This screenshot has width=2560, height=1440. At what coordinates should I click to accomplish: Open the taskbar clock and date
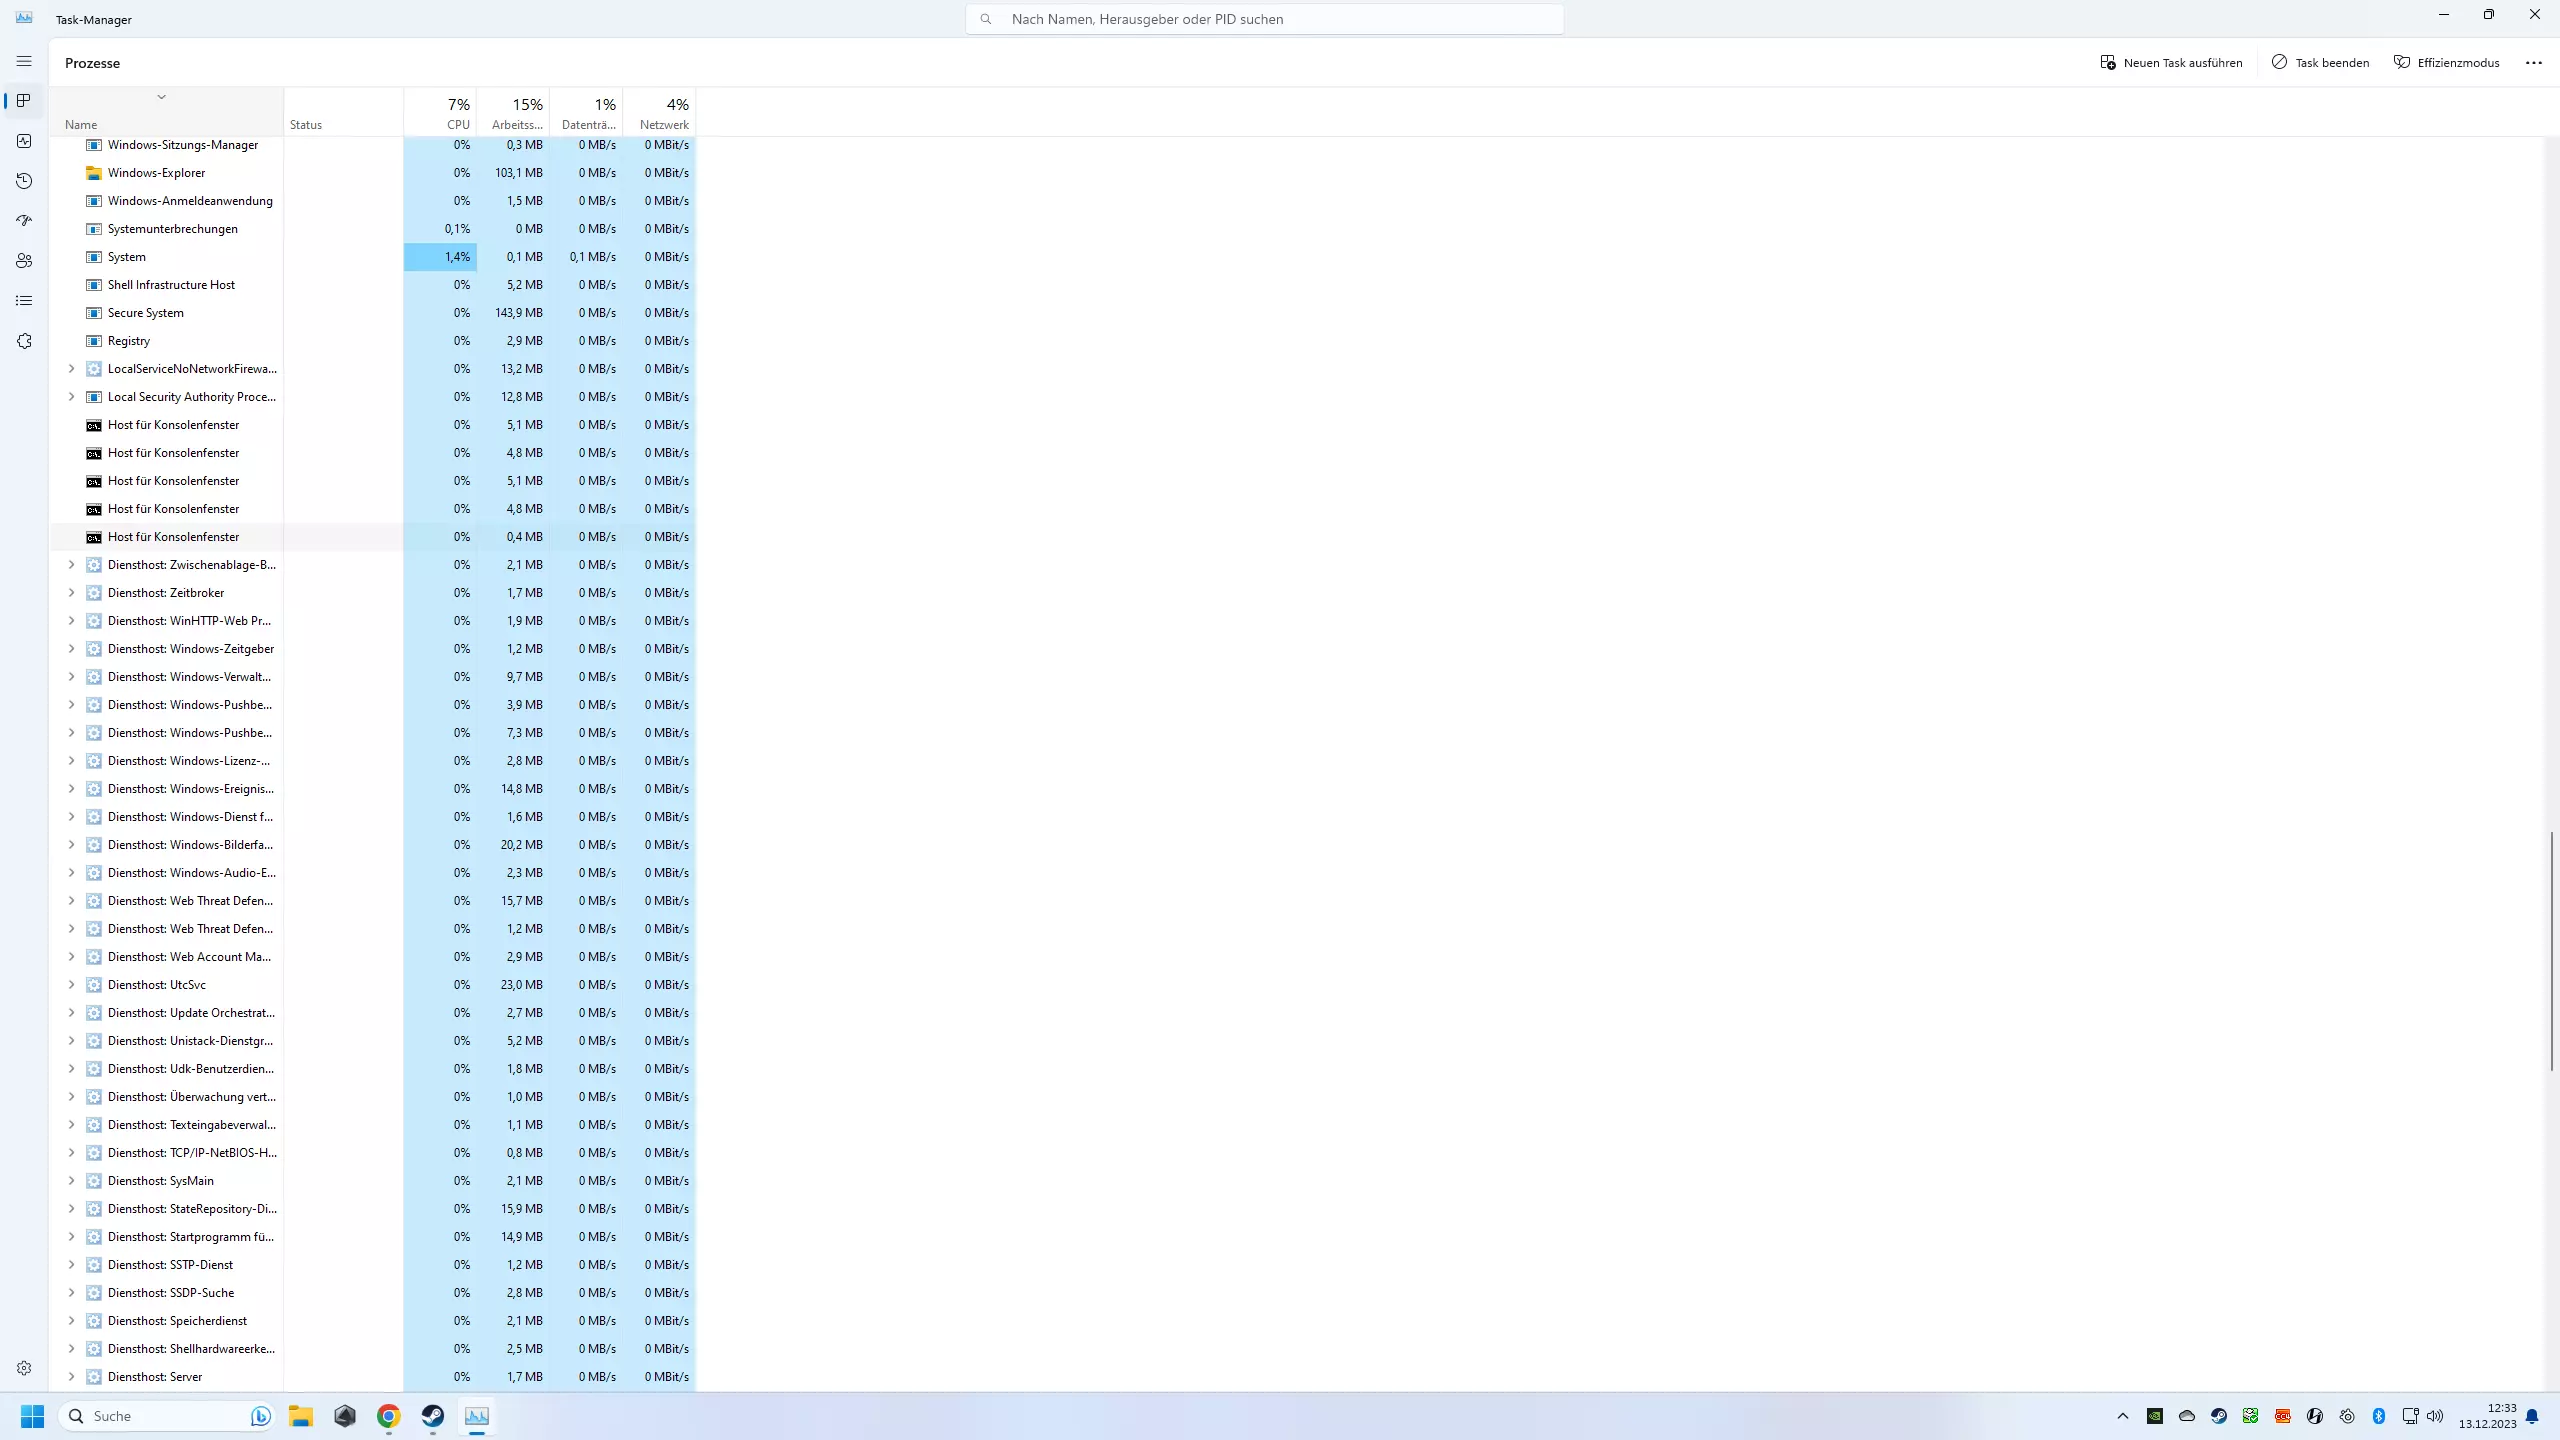pos(2488,1416)
